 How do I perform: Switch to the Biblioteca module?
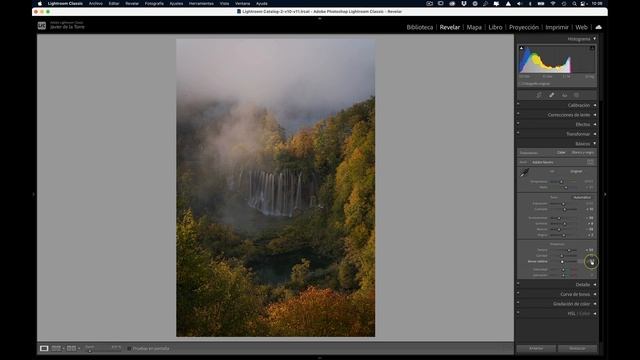[420, 27]
